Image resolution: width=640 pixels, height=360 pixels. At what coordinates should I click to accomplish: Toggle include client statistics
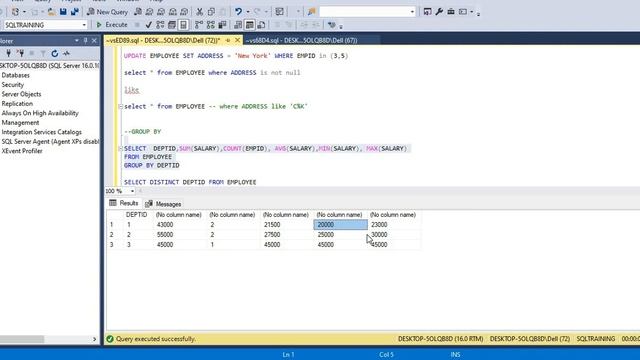pos(222,25)
